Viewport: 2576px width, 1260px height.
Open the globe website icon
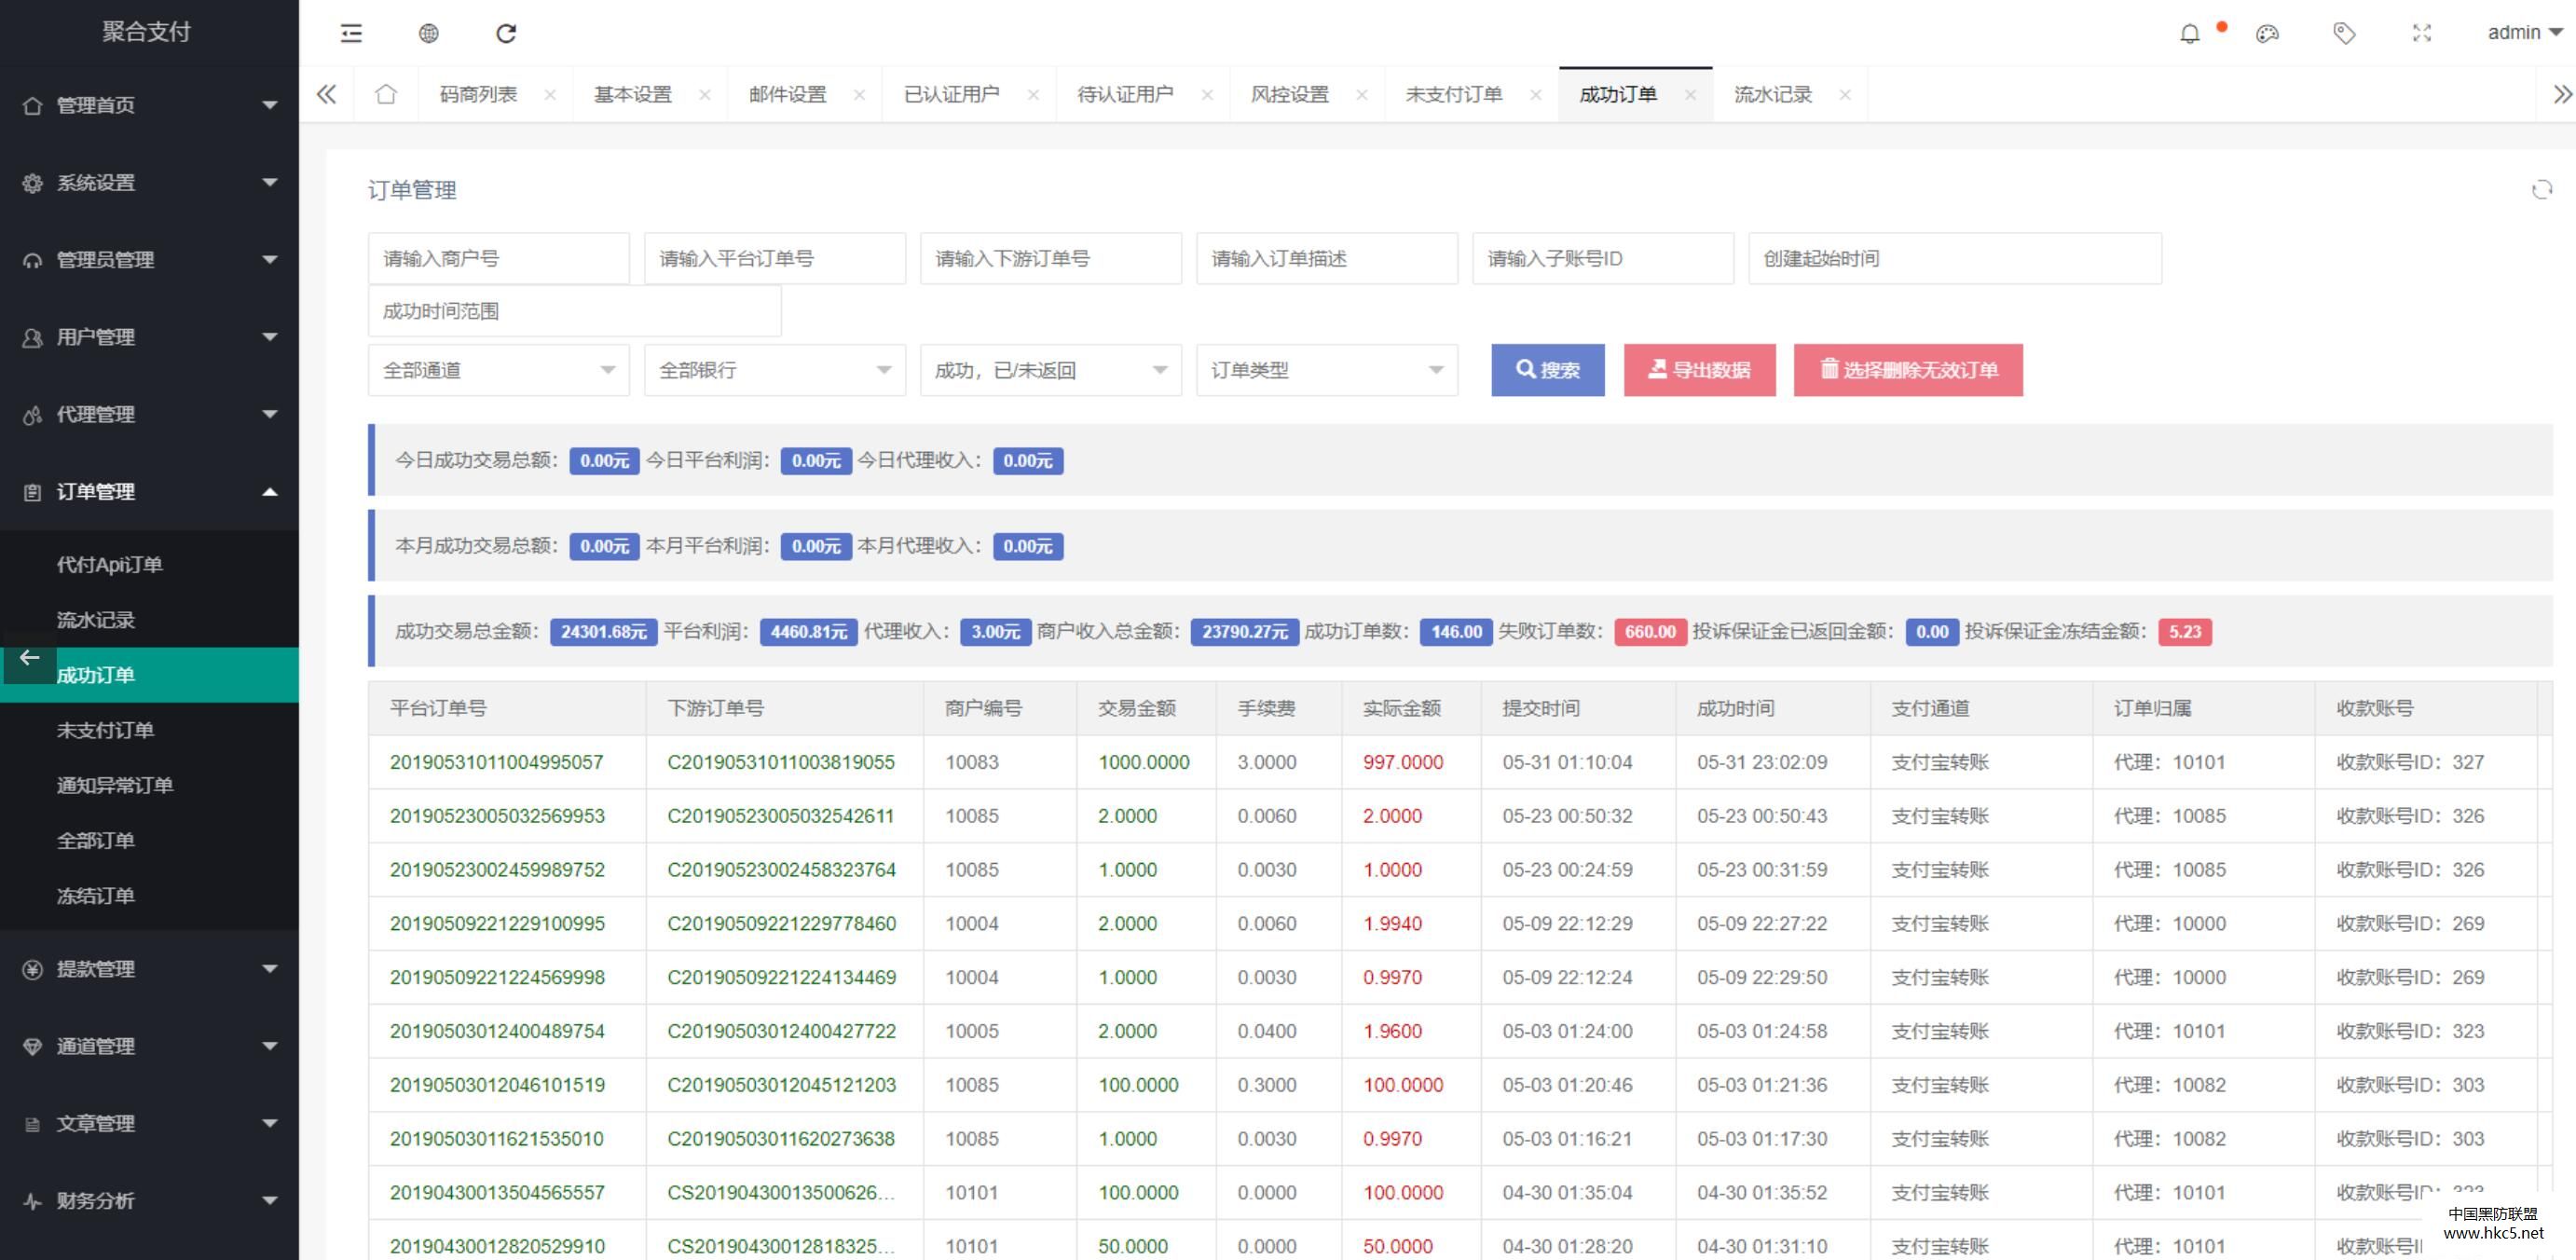[429, 33]
